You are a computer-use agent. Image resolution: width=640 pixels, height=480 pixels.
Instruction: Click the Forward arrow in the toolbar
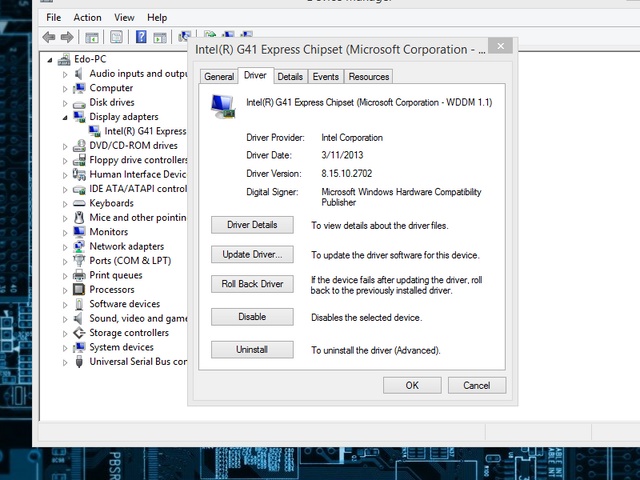(x=67, y=38)
